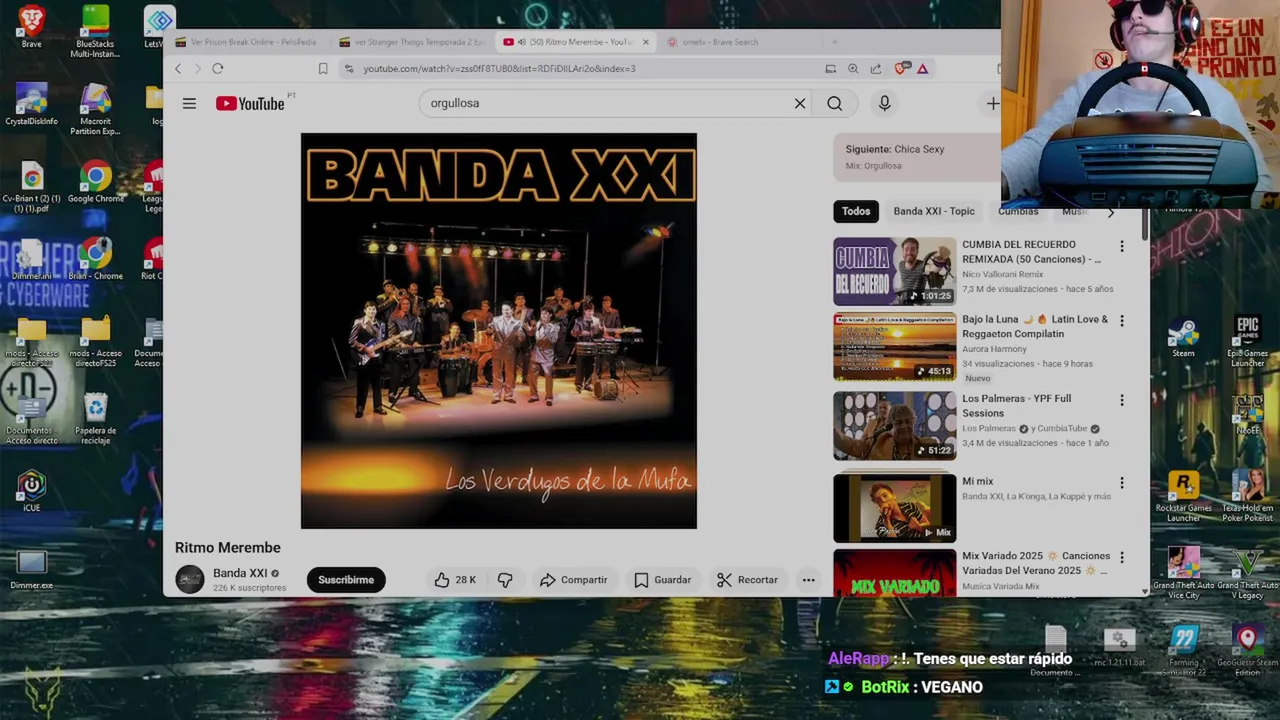The height and width of the screenshot is (720, 1280).
Task: Open Rockstar Games Launcher desktop icon
Action: 1183,497
